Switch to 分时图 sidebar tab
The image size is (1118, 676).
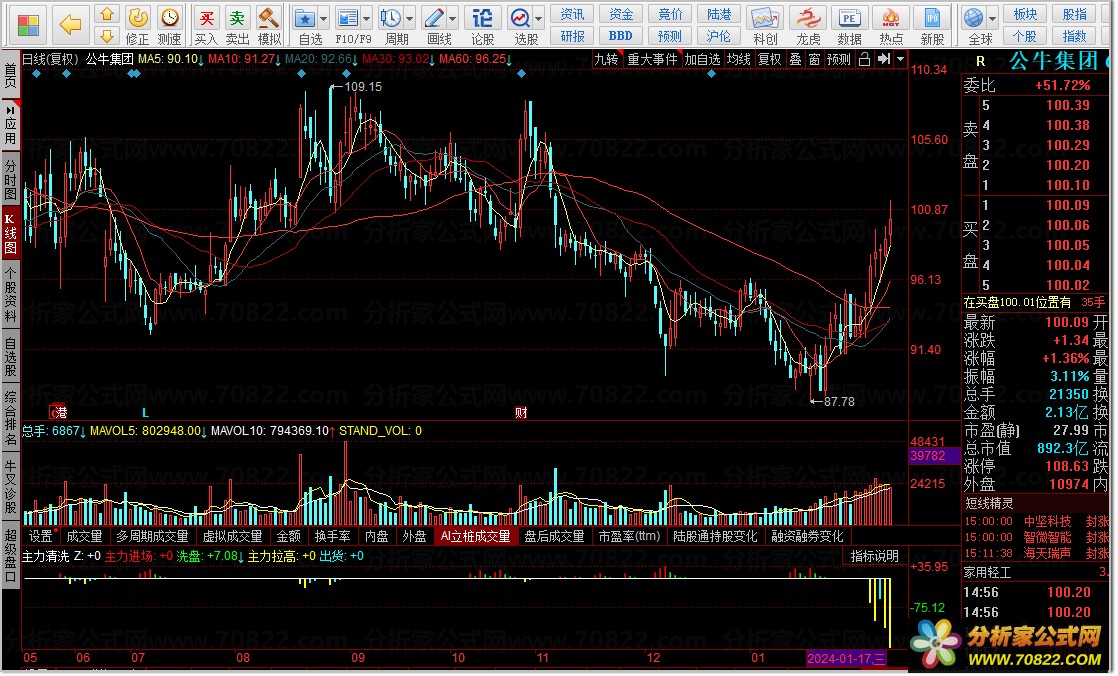coord(11,179)
